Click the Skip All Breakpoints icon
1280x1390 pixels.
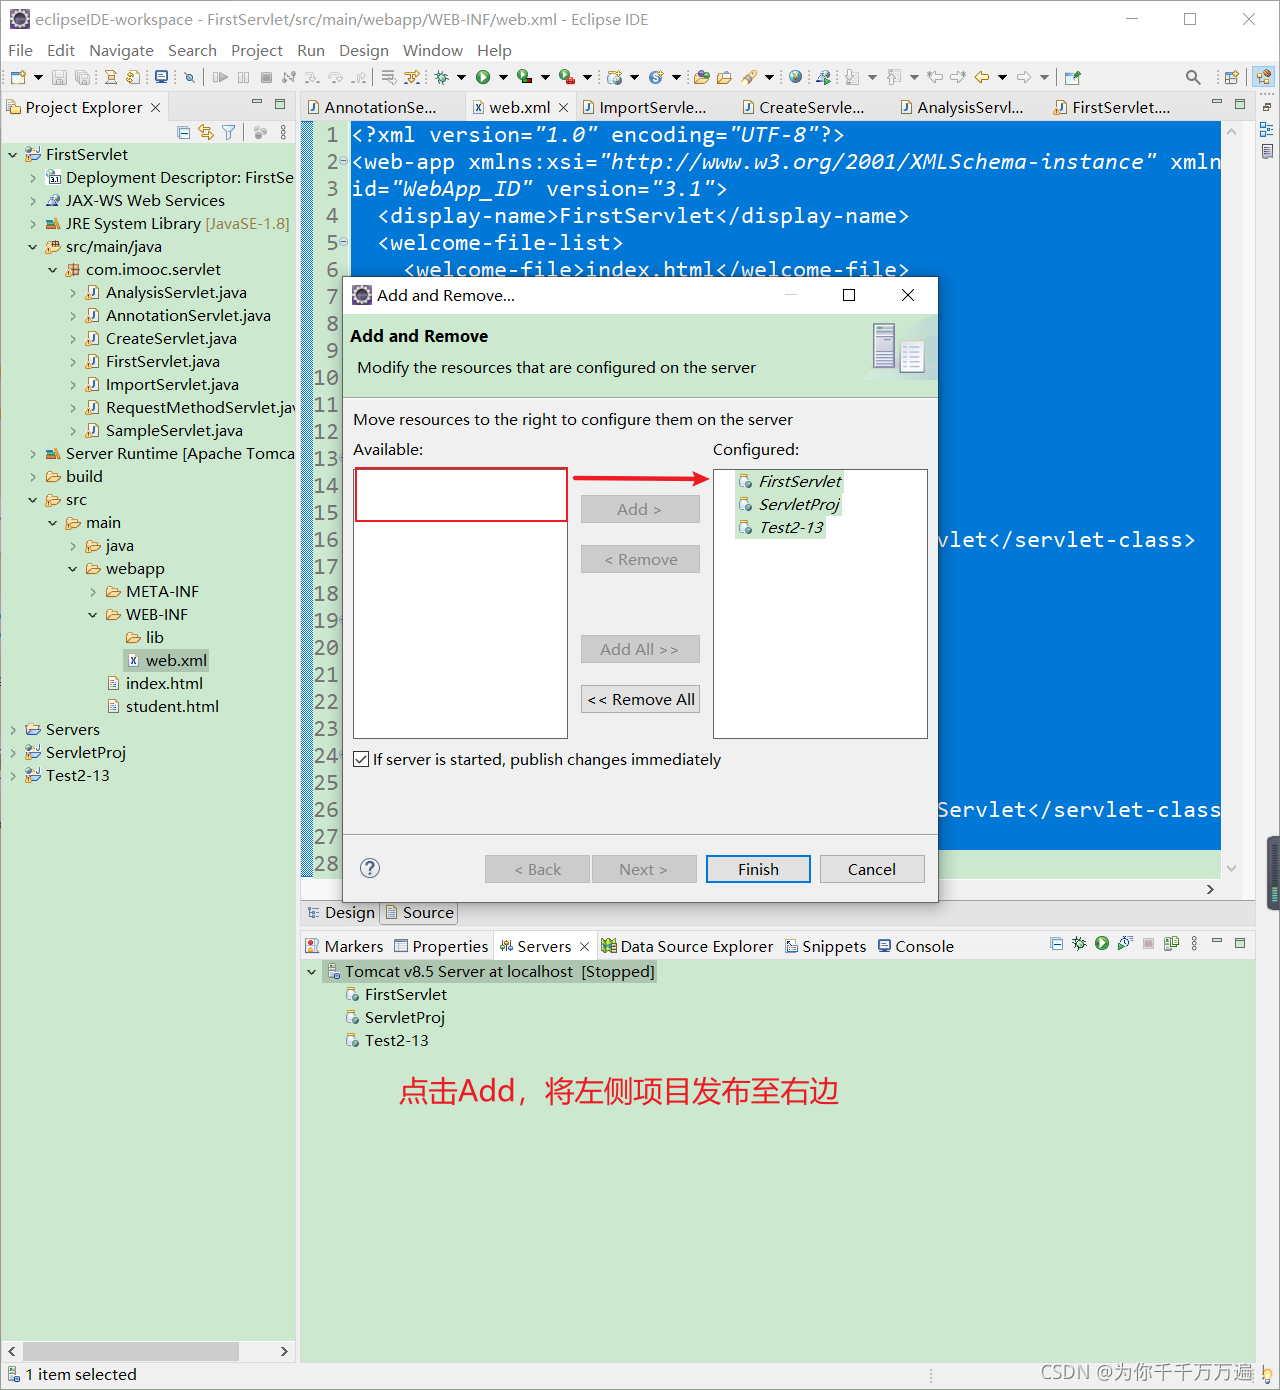(189, 77)
